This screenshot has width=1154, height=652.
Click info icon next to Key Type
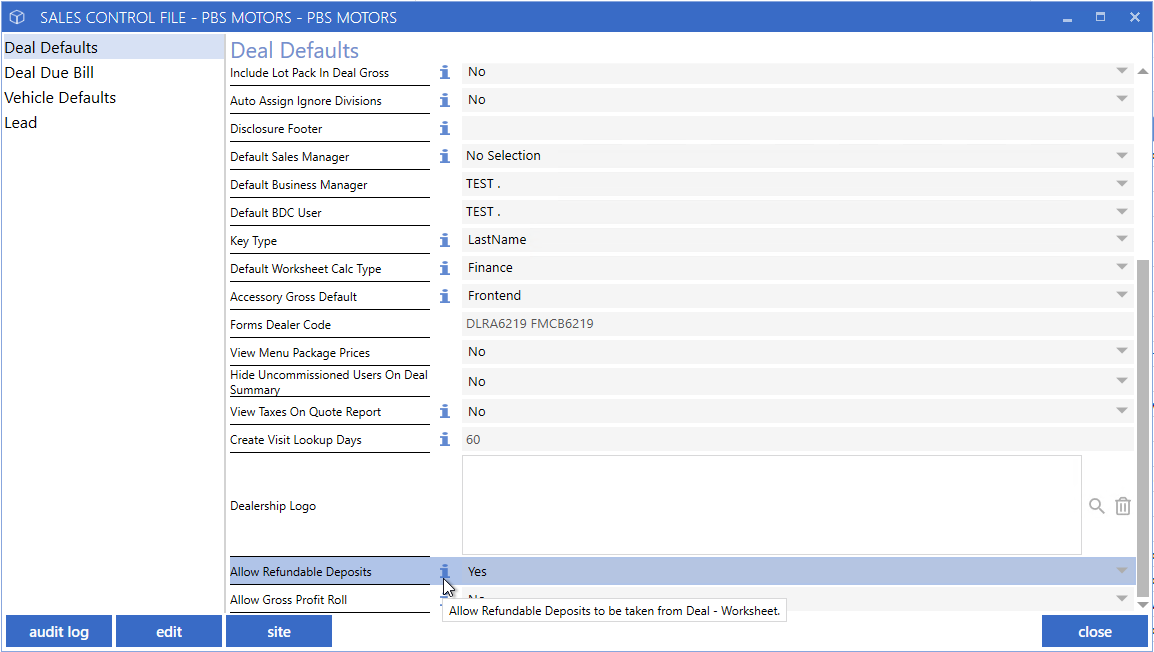tap(445, 240)
